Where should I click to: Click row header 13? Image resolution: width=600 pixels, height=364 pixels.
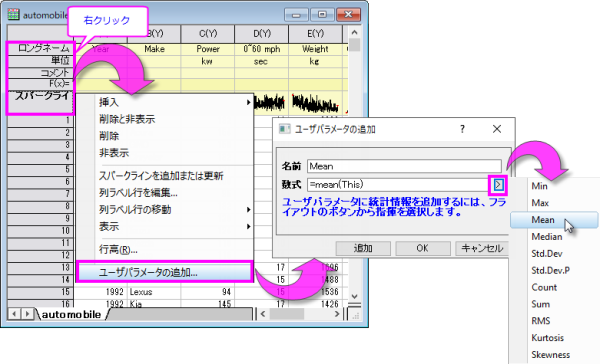(x=40, y=267)
